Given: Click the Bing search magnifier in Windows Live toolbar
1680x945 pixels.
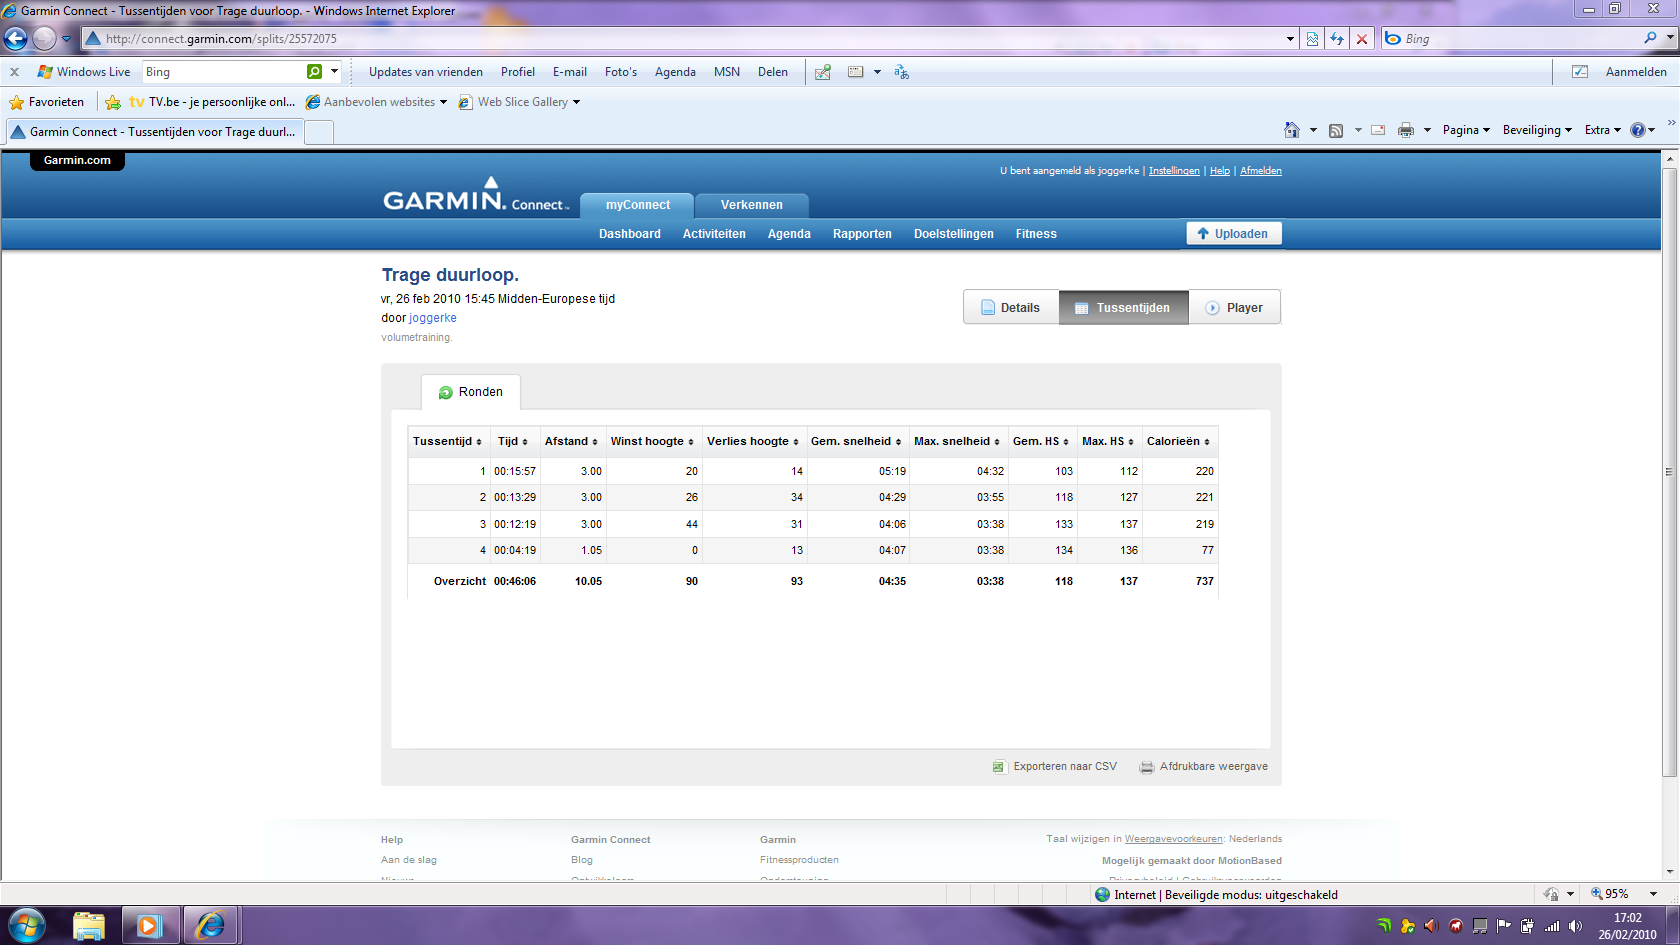Looking at the screenshot, I should 314,72.
